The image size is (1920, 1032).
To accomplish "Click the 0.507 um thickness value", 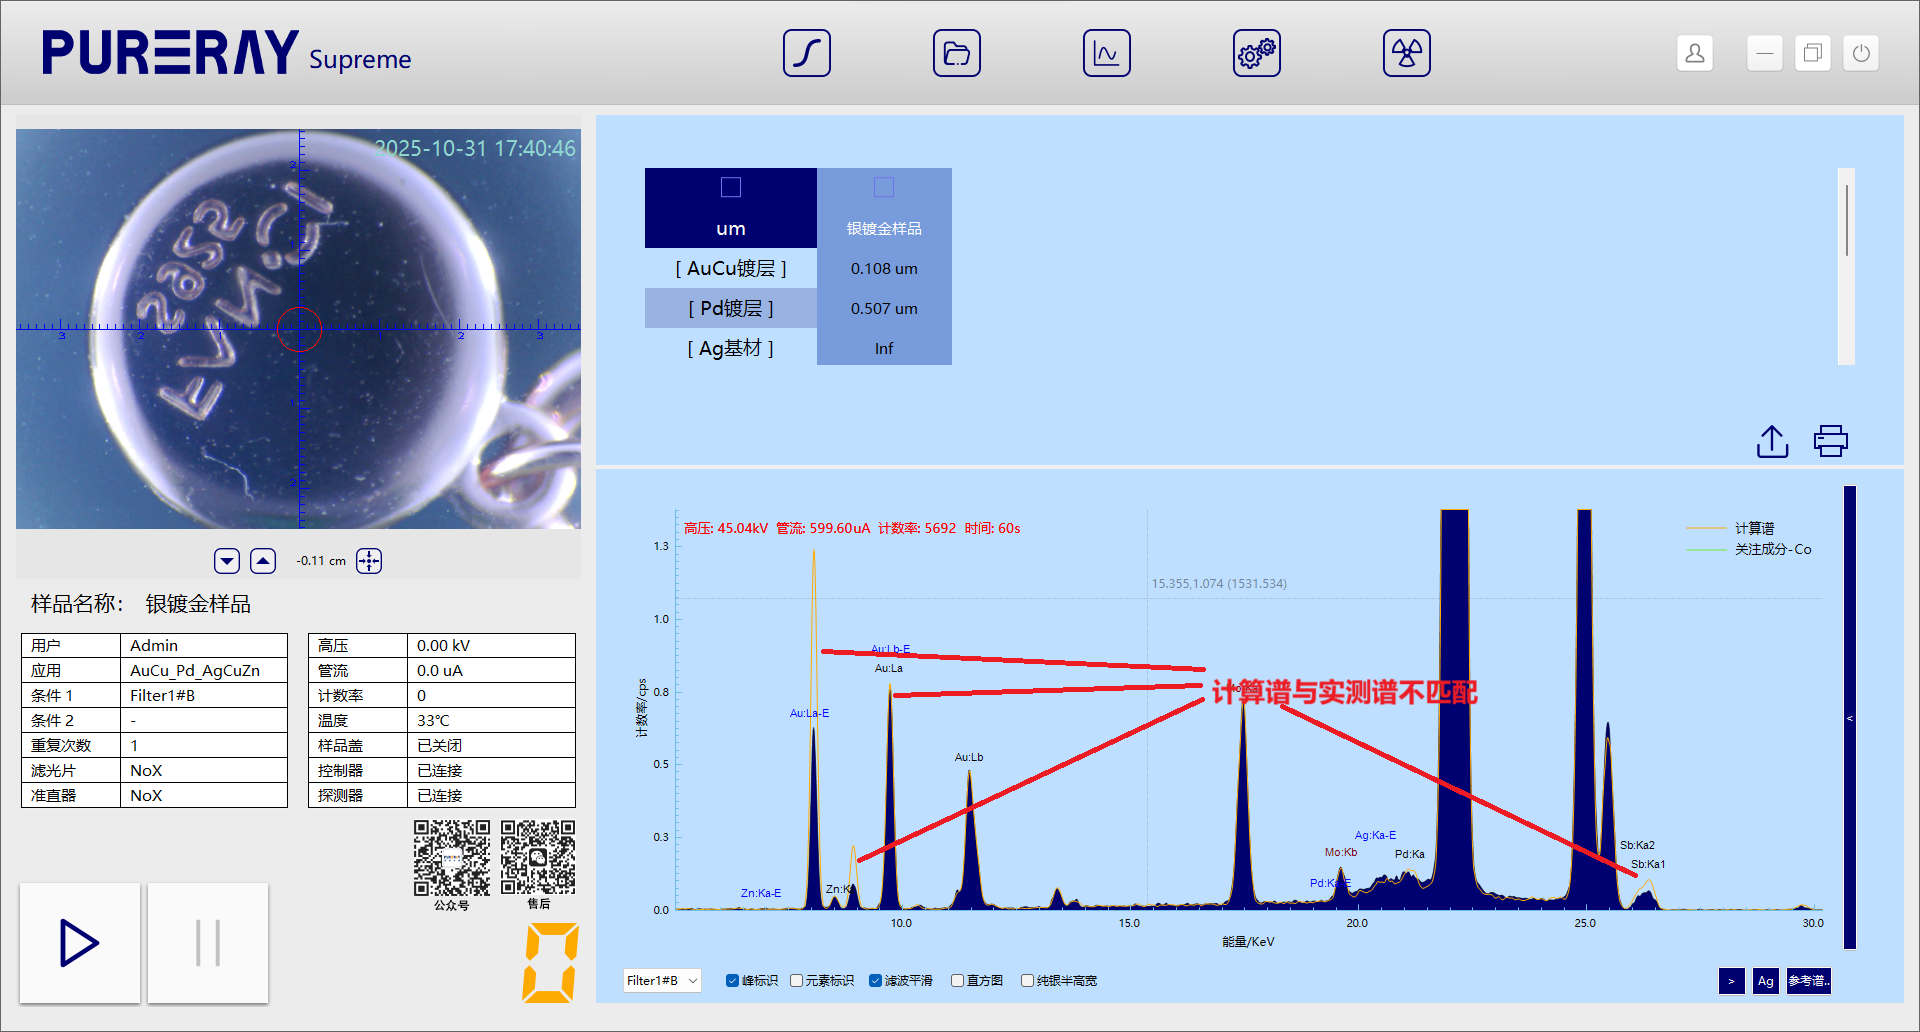I will click(x=884, y=308).
